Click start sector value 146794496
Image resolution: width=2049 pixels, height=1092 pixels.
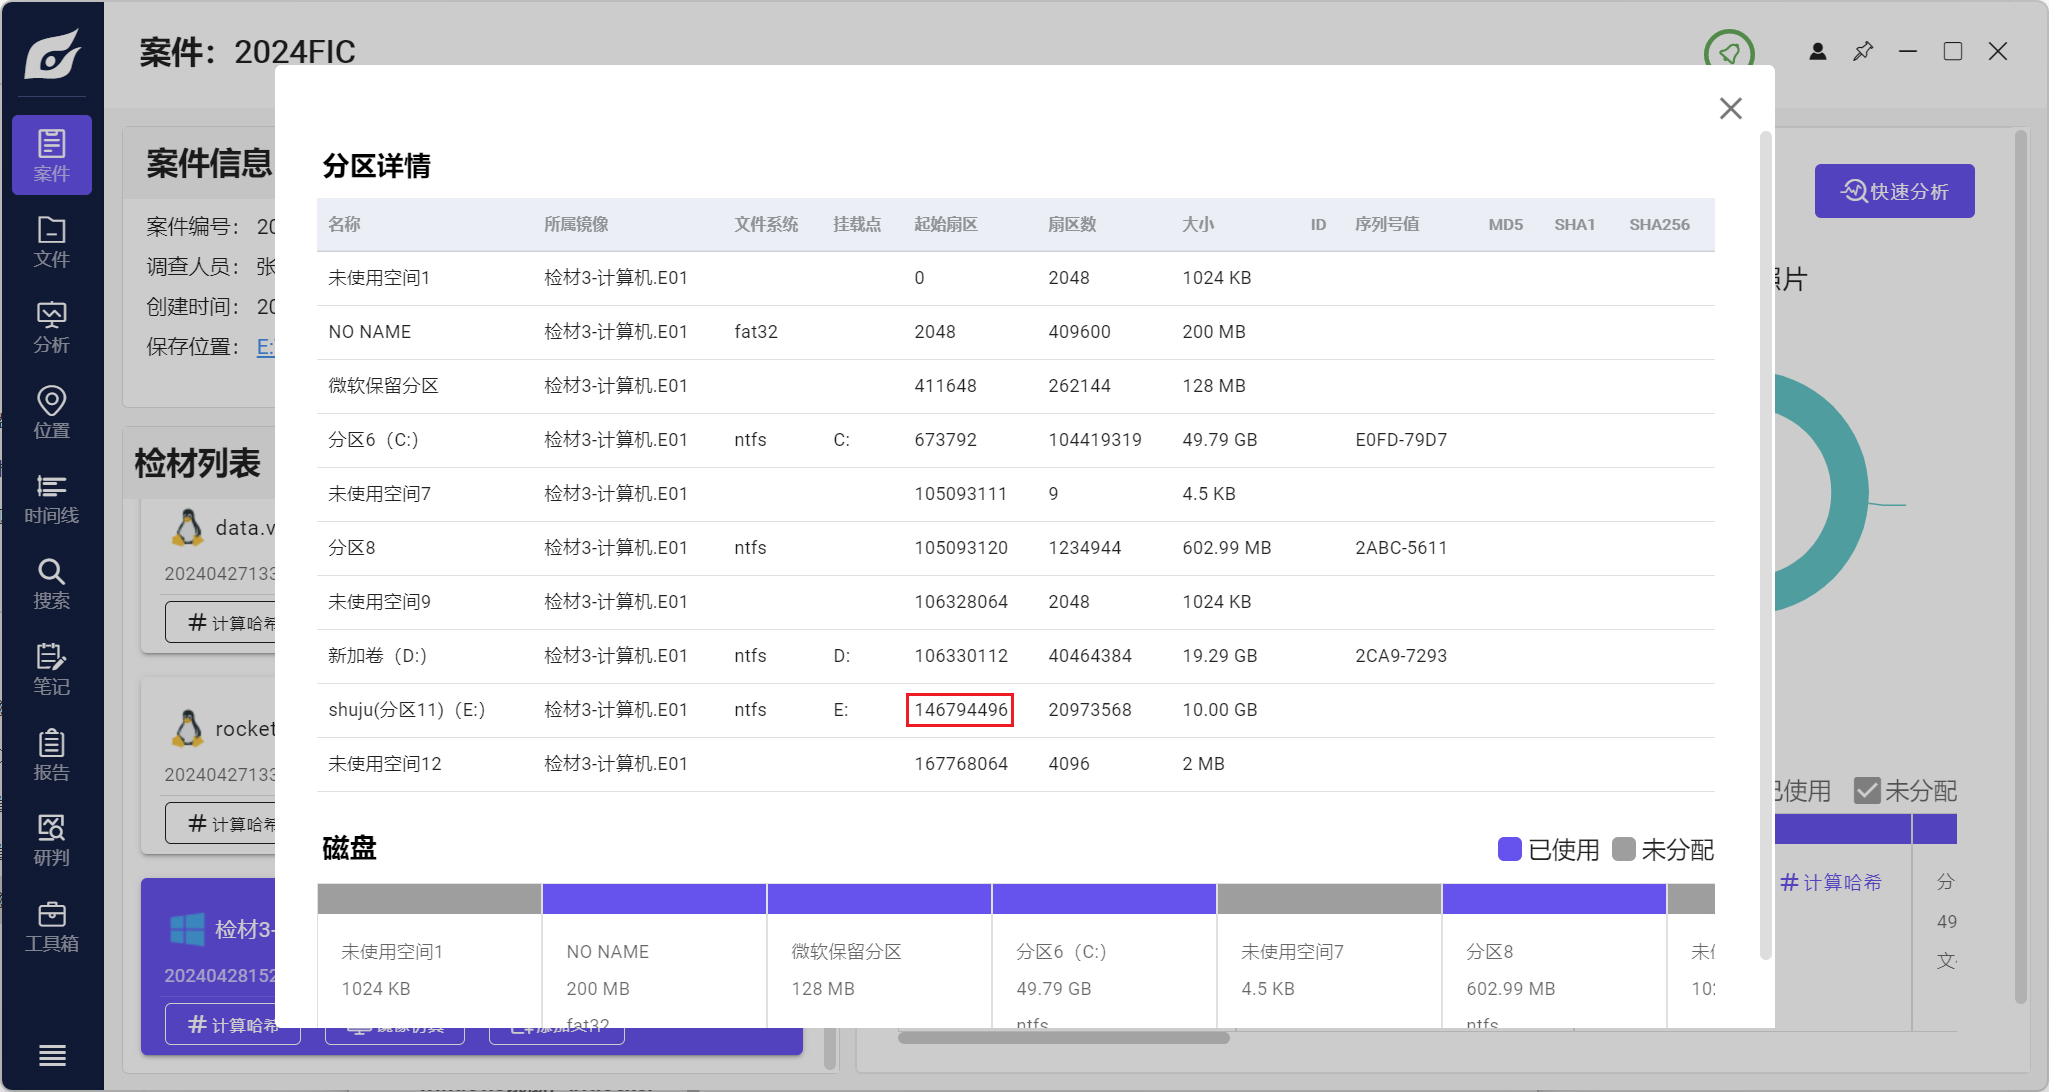pos(960,710)
